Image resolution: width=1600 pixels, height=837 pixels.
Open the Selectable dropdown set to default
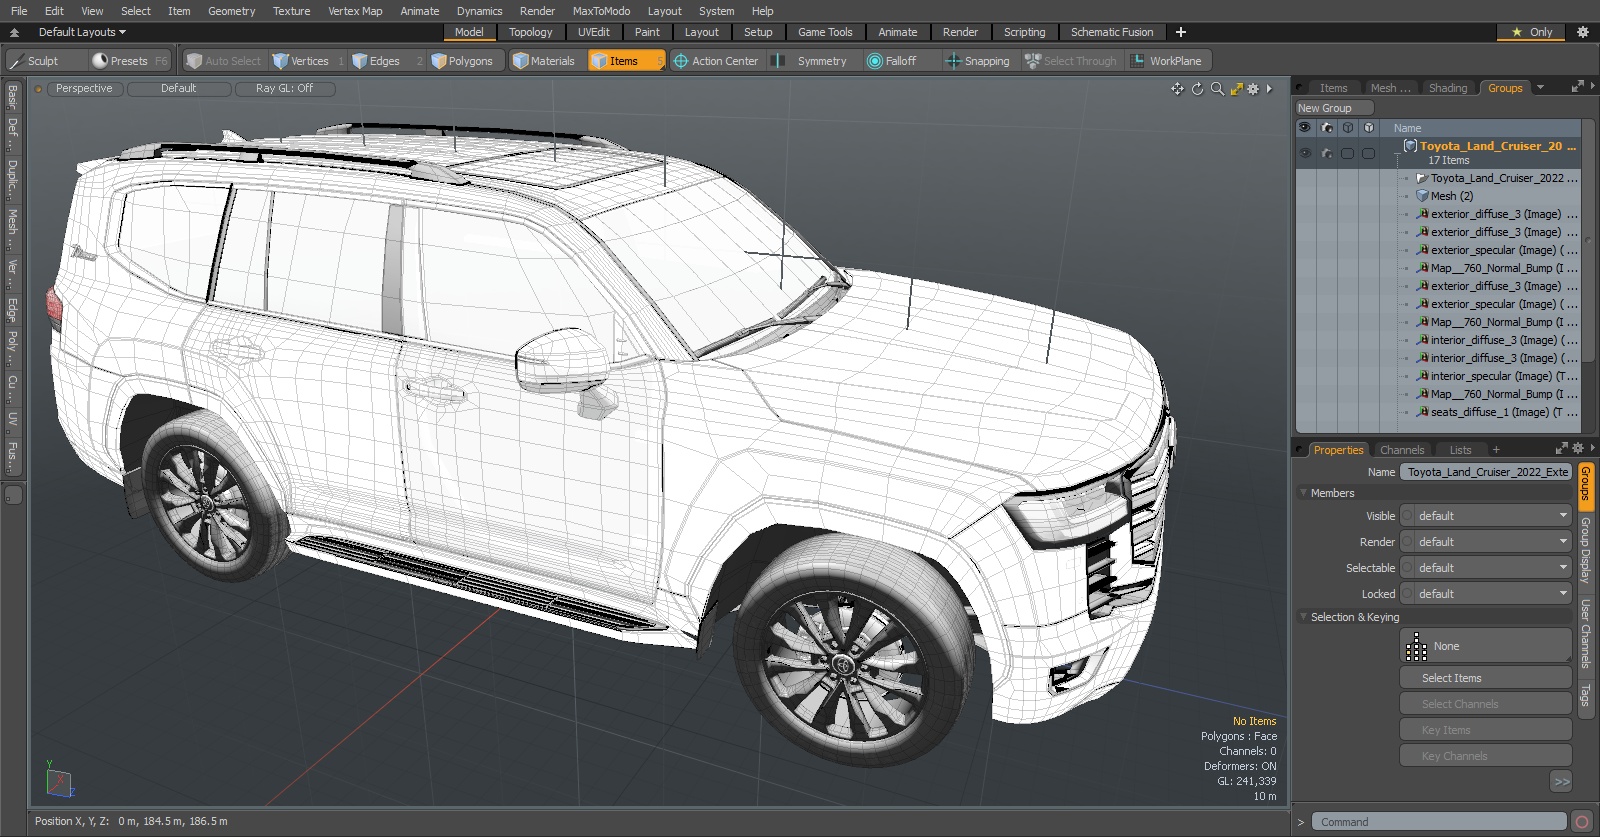[1486, 568]
